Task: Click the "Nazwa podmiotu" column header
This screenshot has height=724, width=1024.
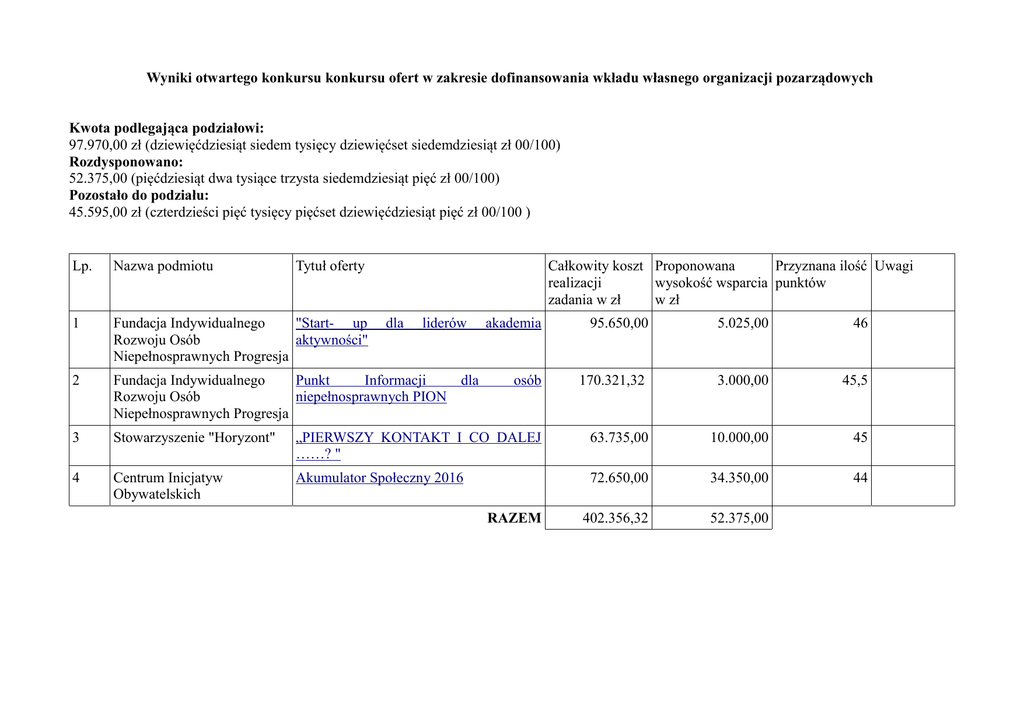Action: click(x=163, y=266)
